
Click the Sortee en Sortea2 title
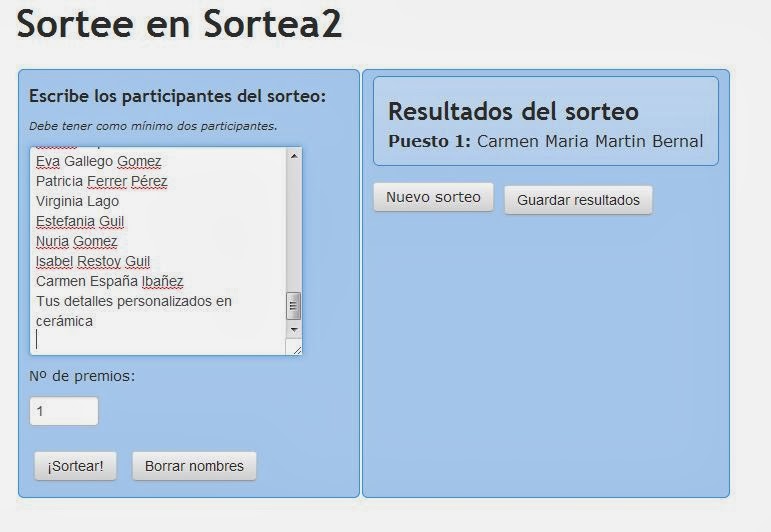point(179,23)
